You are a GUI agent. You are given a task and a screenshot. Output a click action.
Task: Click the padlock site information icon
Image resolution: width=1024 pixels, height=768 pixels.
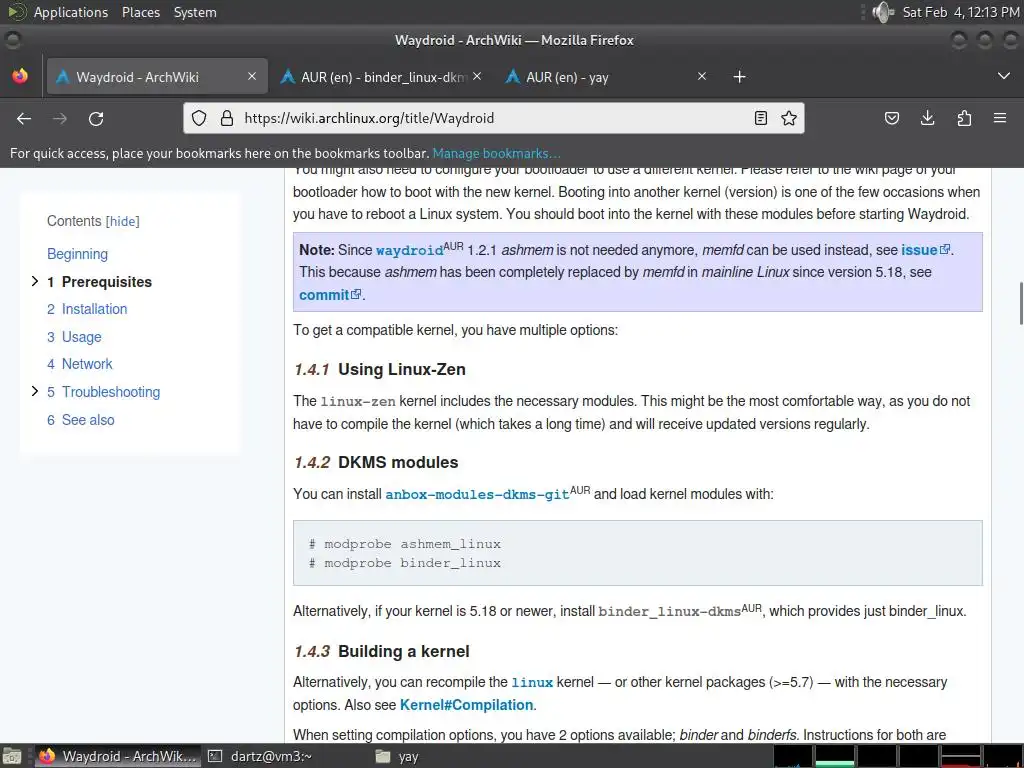click(227, 118)
